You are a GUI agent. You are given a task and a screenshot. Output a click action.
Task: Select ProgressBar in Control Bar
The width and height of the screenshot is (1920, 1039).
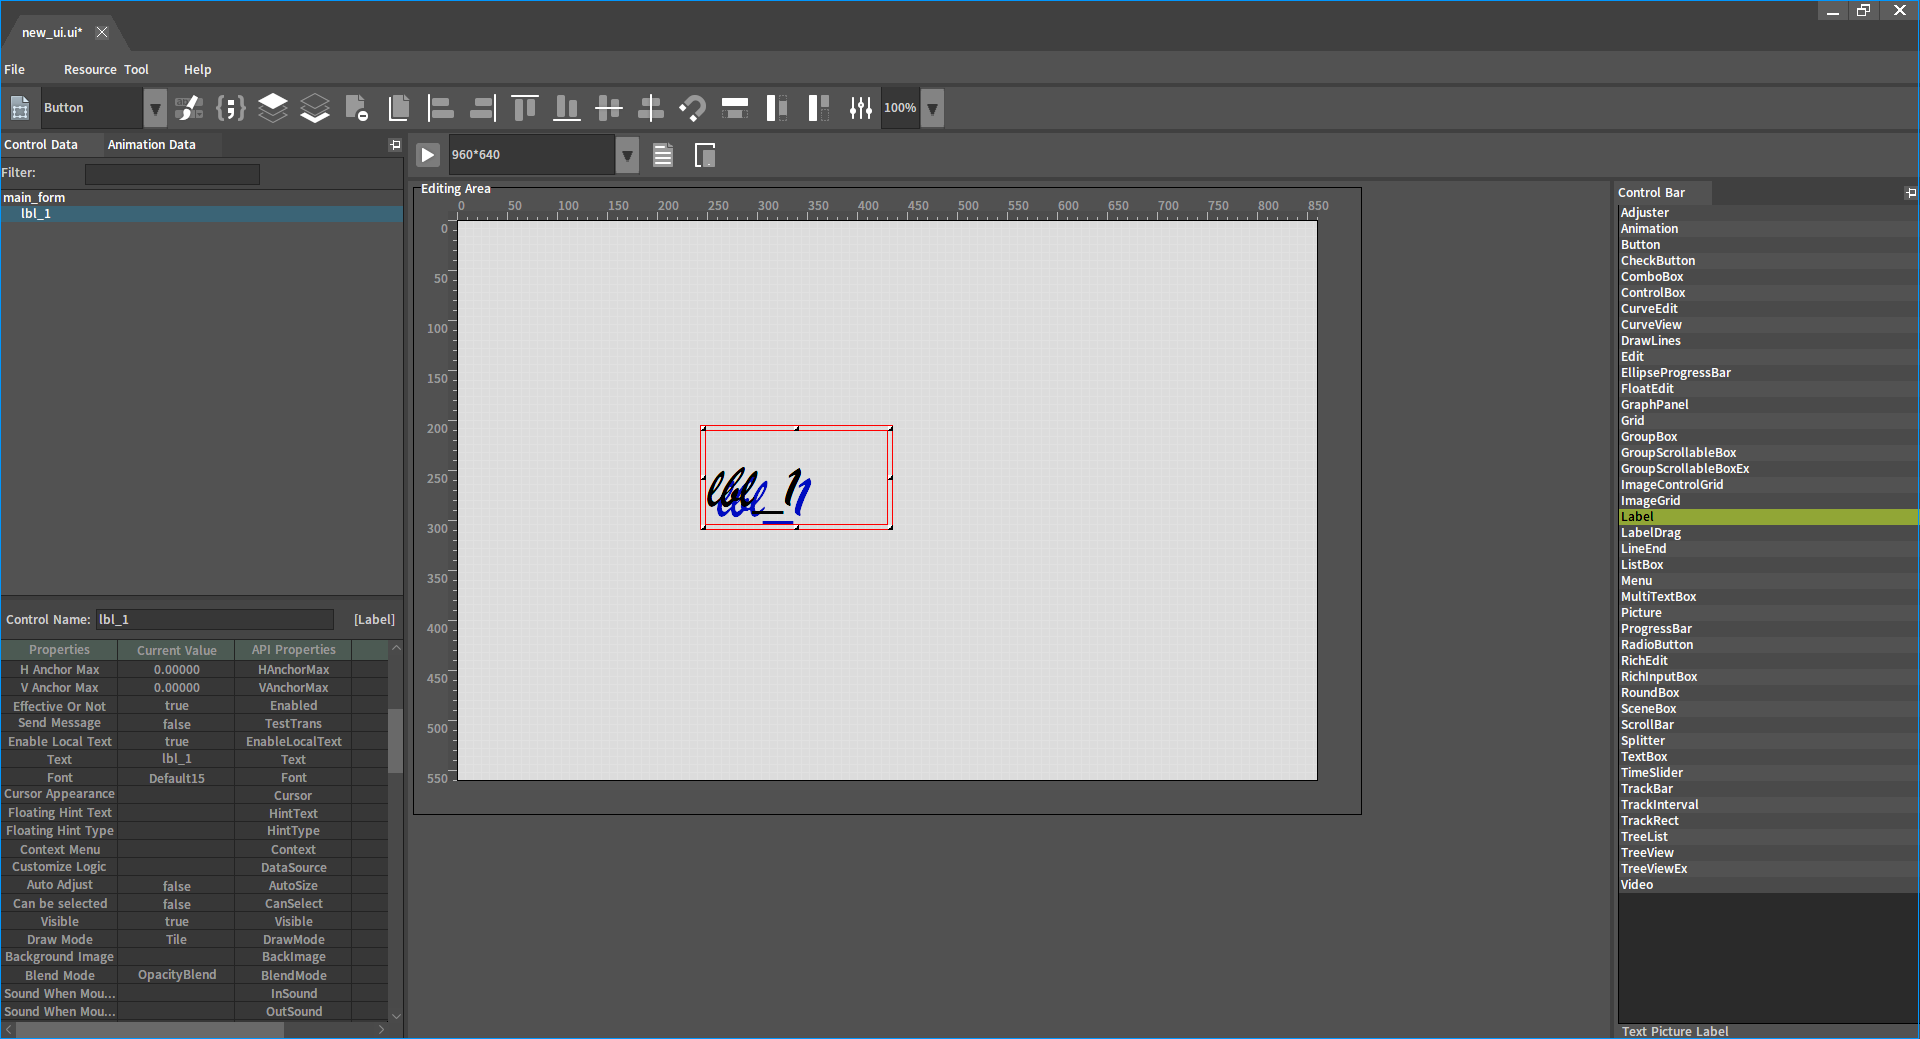pos(1767,629)
